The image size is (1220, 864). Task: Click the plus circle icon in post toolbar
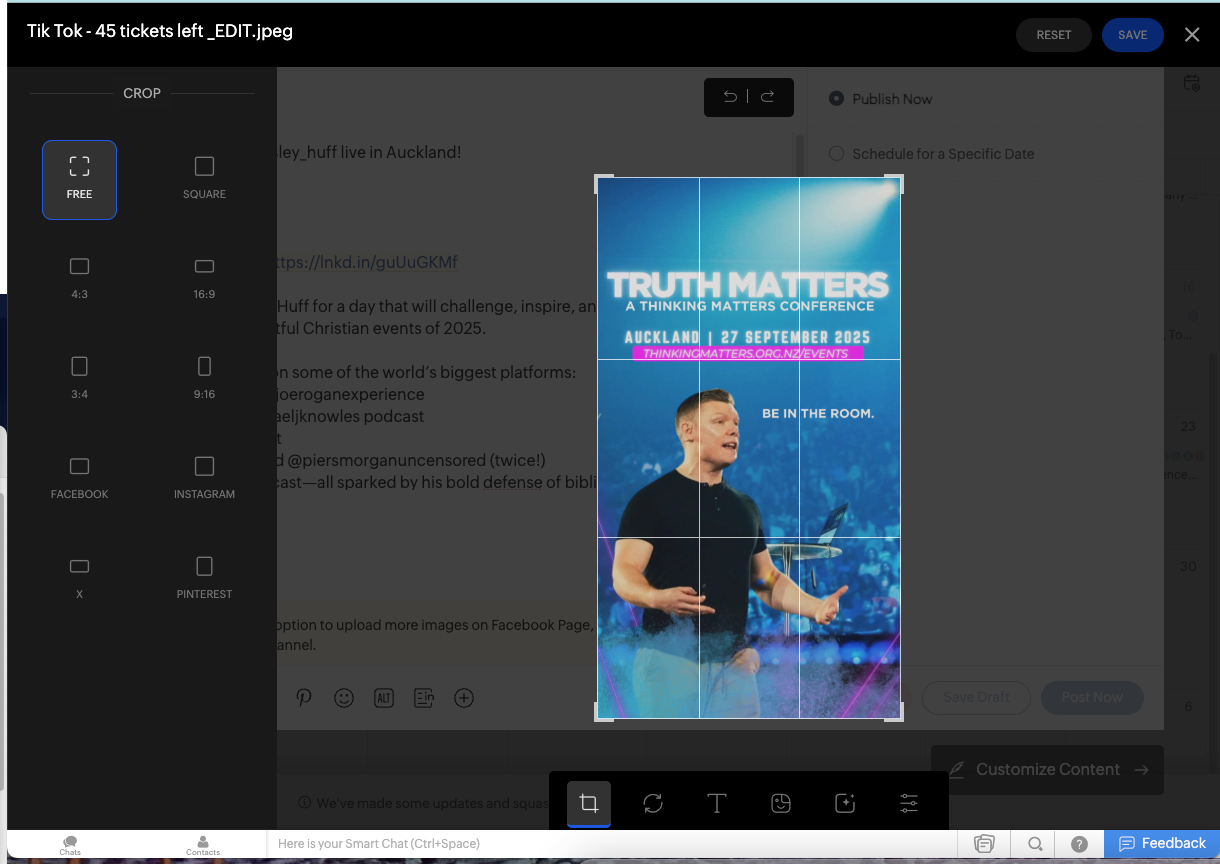click(x=464, y=698)
